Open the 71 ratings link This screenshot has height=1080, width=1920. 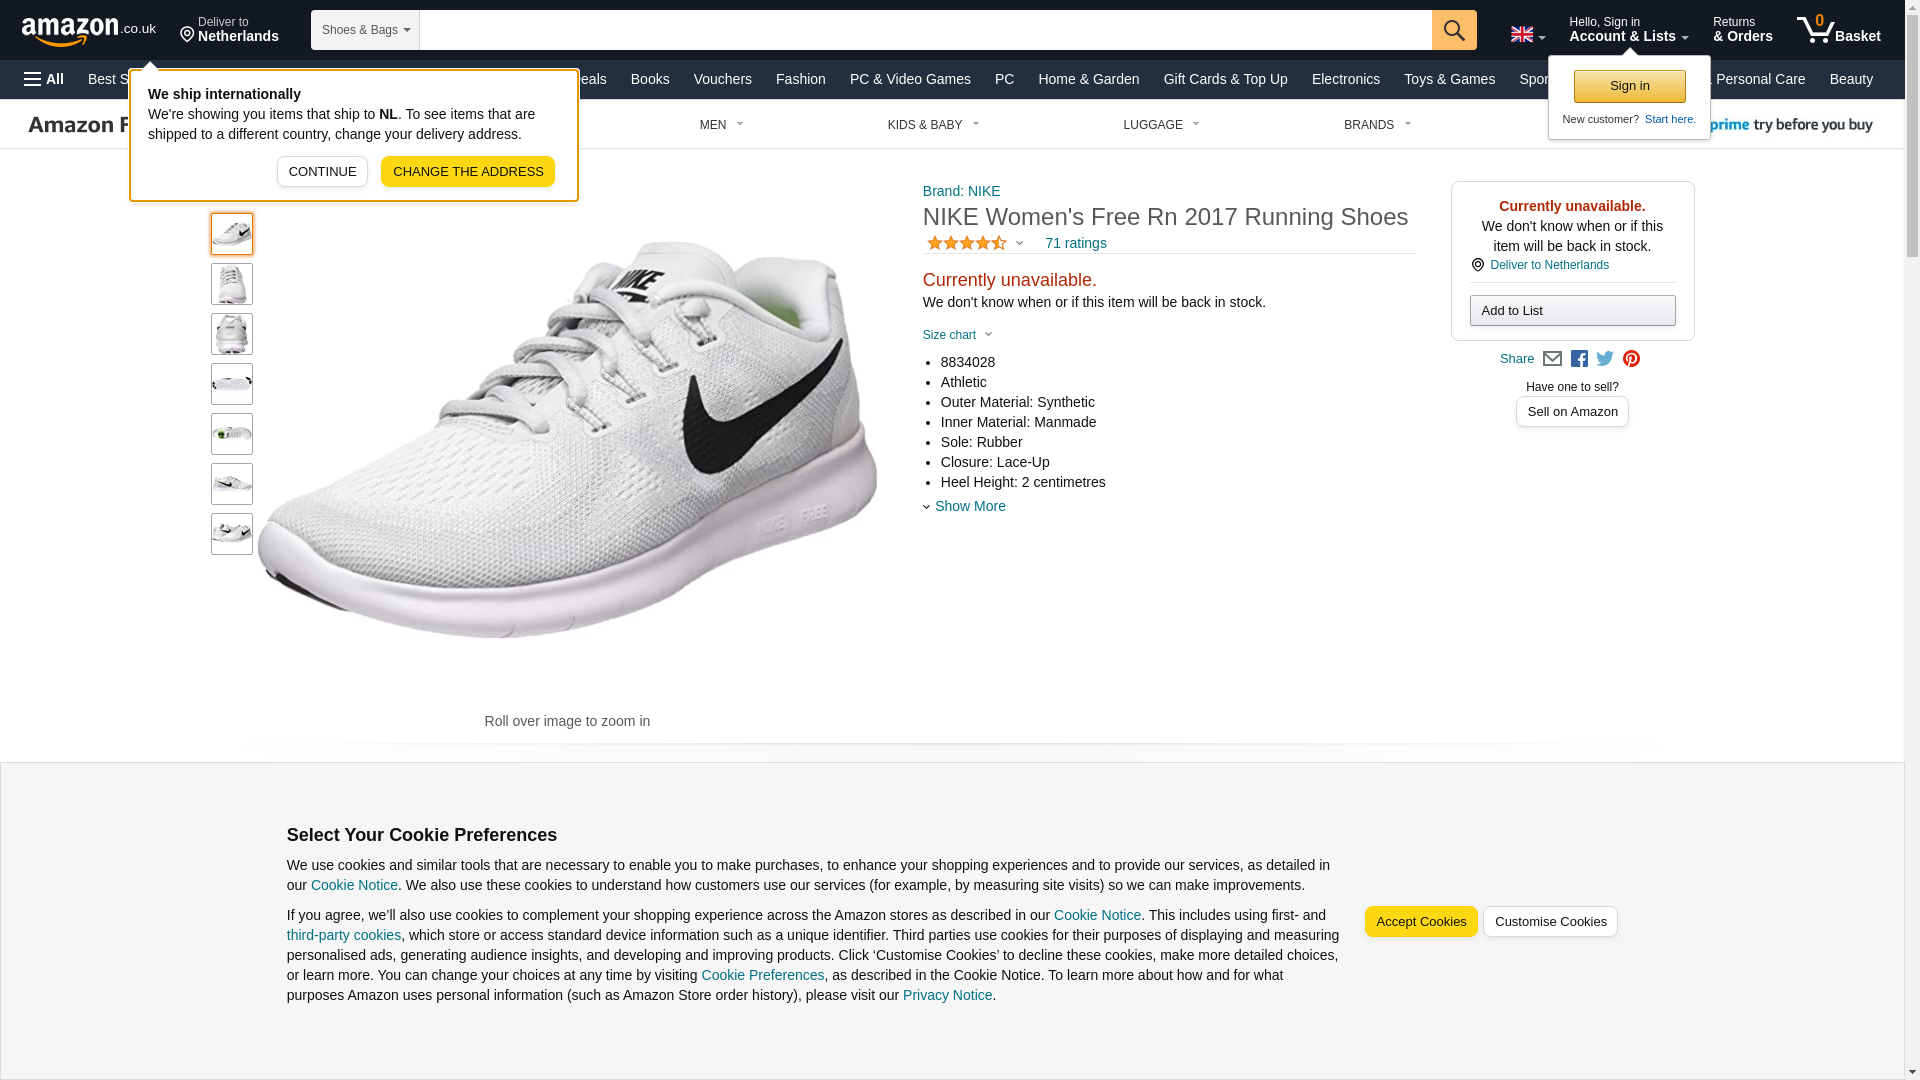point(1075,243)
